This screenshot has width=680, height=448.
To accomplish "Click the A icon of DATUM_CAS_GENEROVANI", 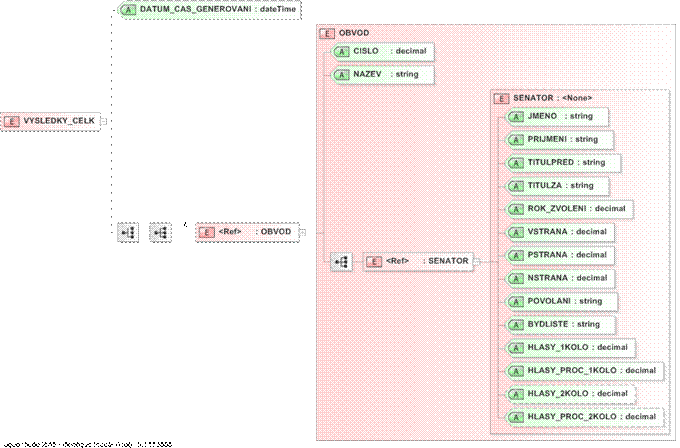I will 128,10.
